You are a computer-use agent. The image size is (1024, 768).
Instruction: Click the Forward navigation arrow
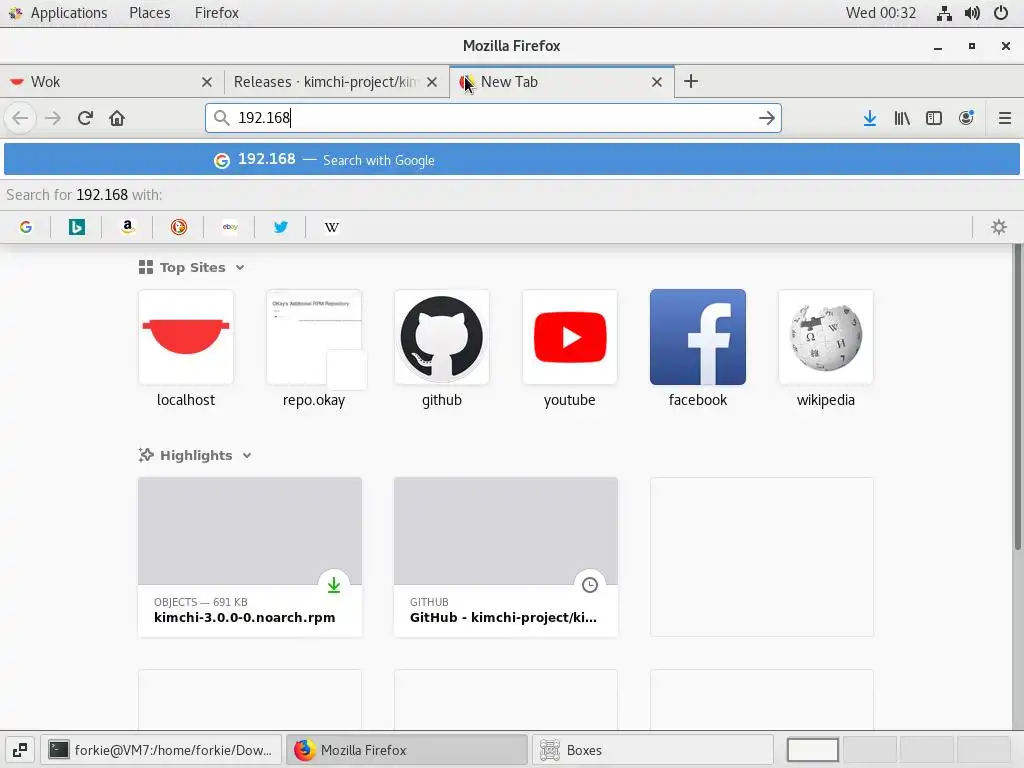[x=53, y=118]
